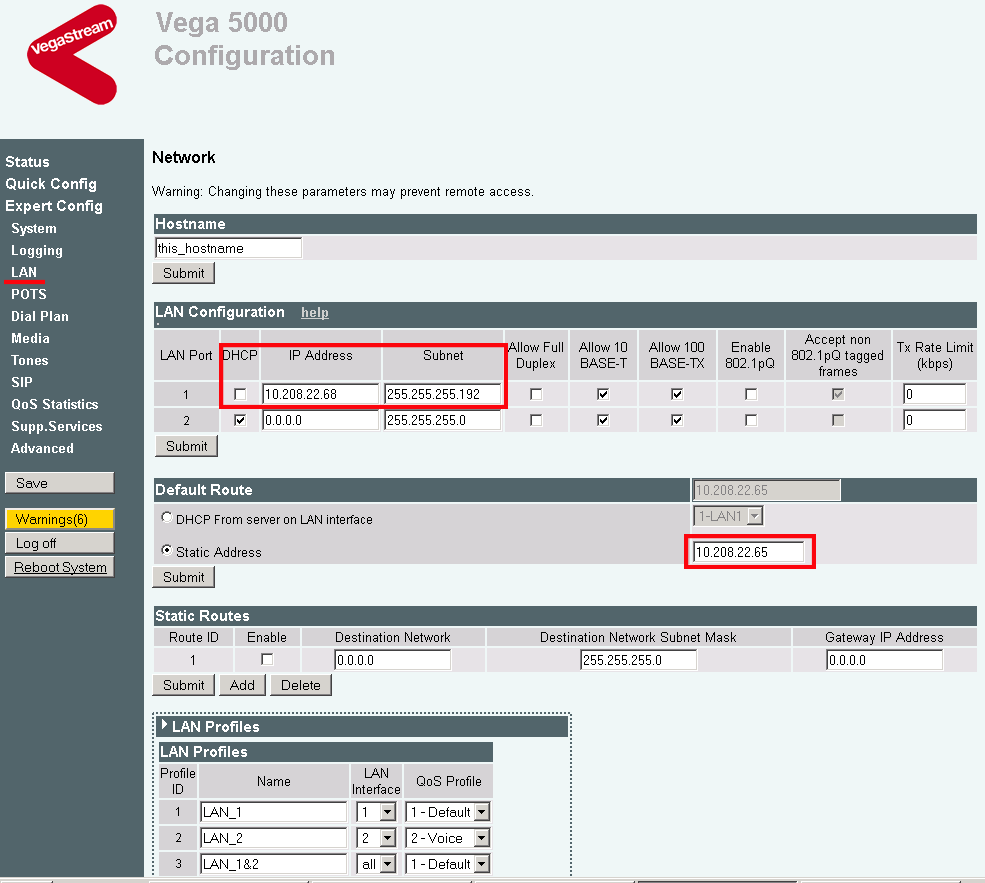Click the LAN_2 profile name field
The image size is (985, 883).
coord(274,838)
